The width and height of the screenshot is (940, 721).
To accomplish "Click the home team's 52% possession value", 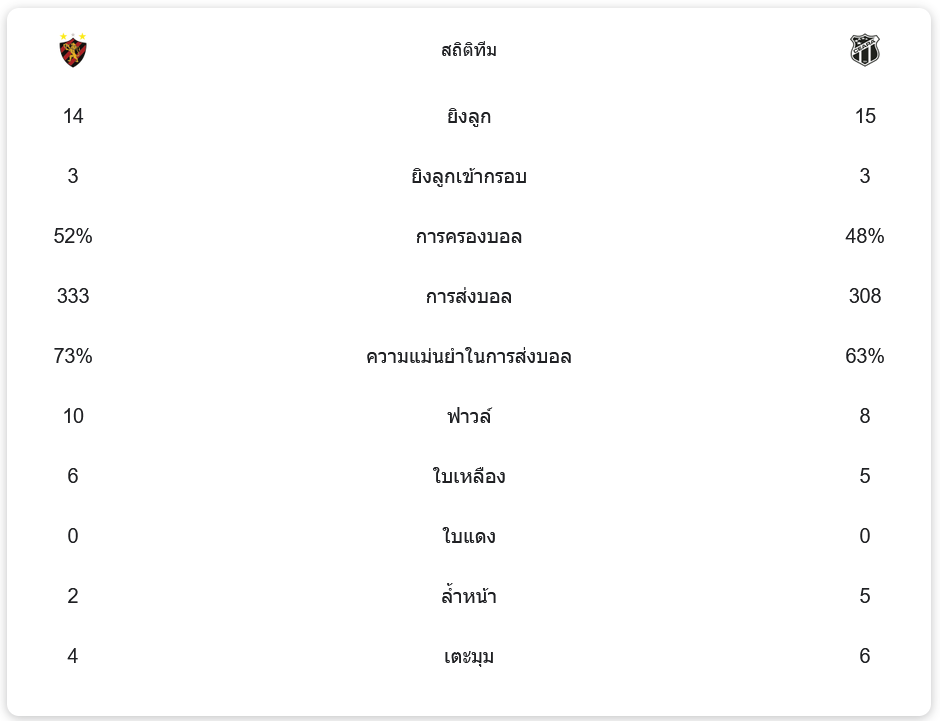I will pos(73,237).
